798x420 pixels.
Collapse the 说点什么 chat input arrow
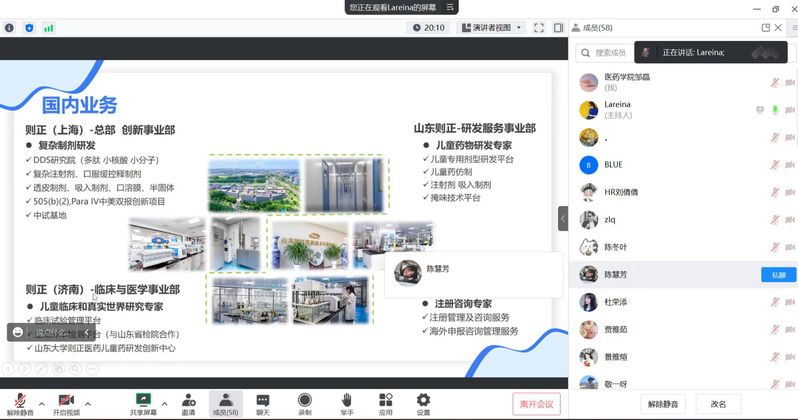tap(87, 332)
